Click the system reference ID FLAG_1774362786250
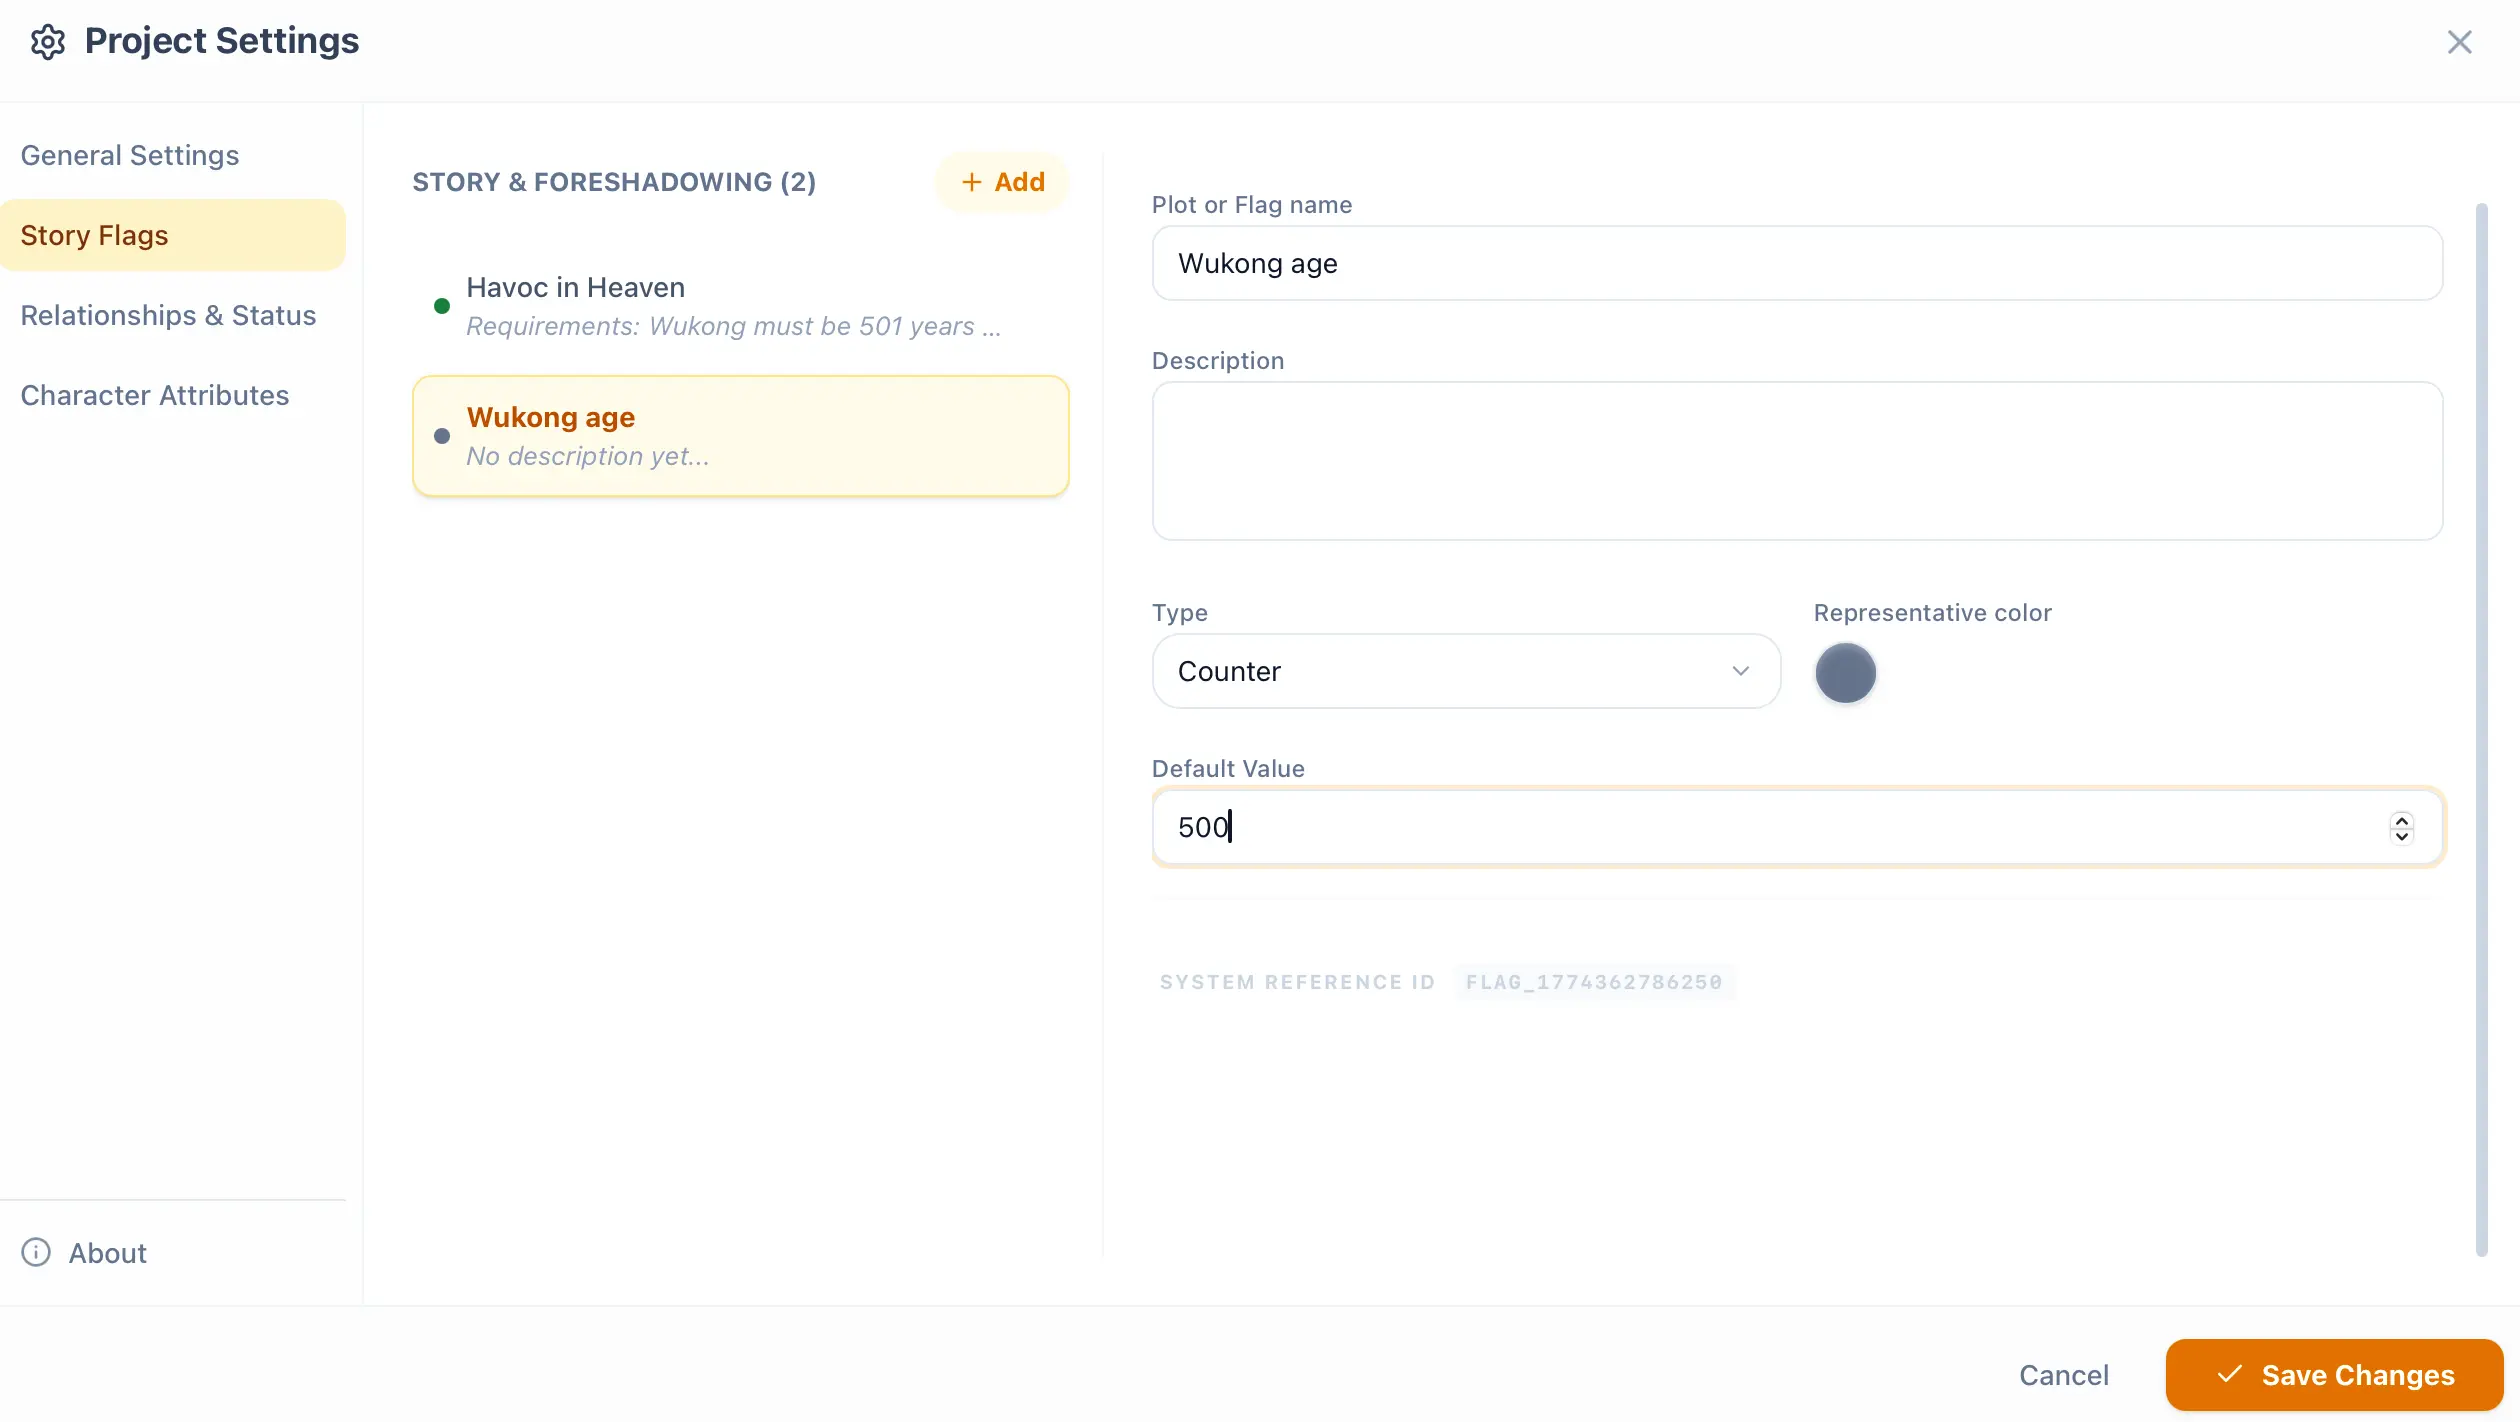Viewport: 2520px width, 1422px height. pyautogui.click(x=1594, y=982)
